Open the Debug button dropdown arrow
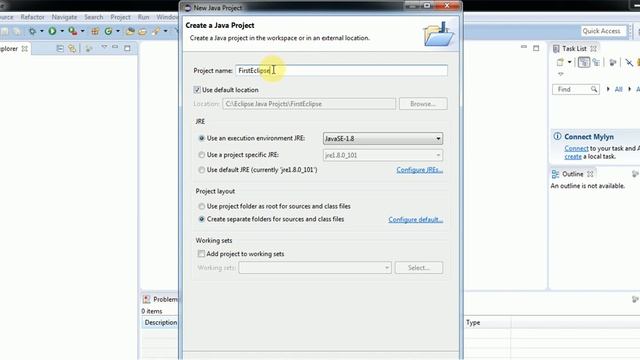640x360 pixels. (42, 31)
